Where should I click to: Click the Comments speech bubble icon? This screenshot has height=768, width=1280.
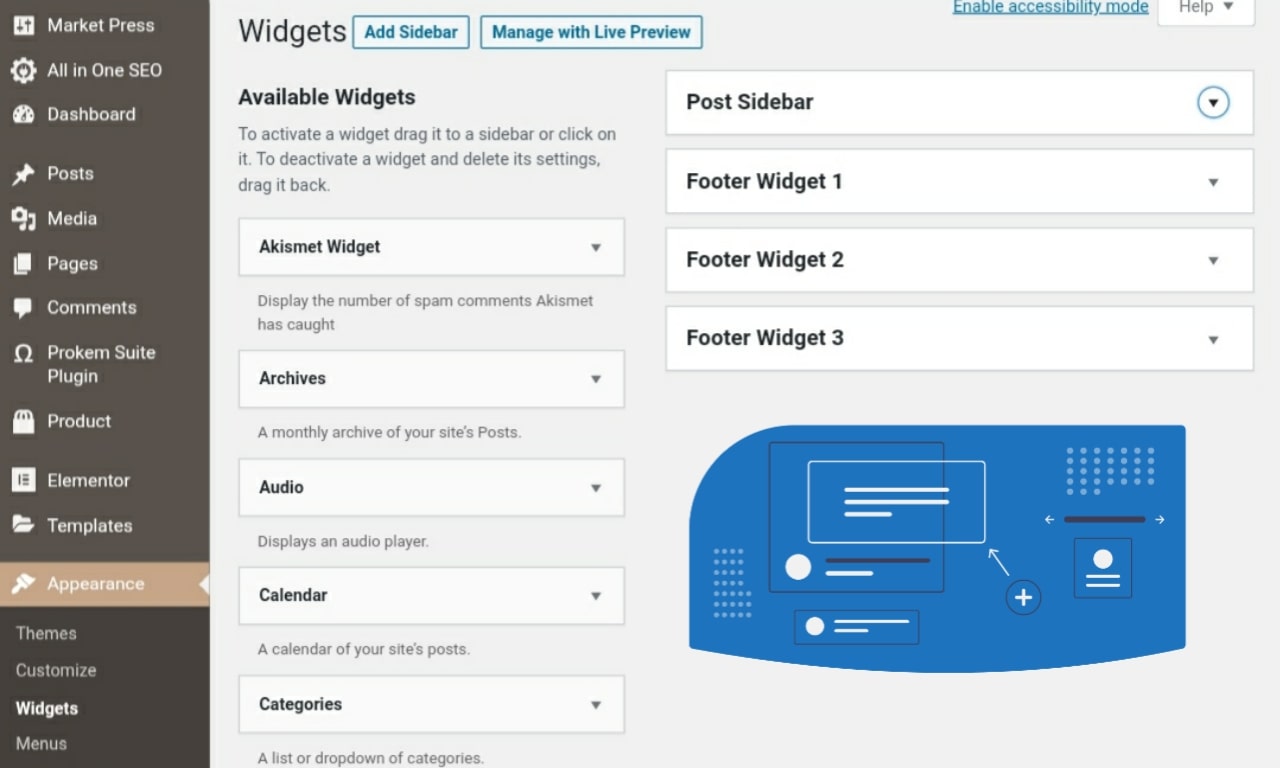23,308
